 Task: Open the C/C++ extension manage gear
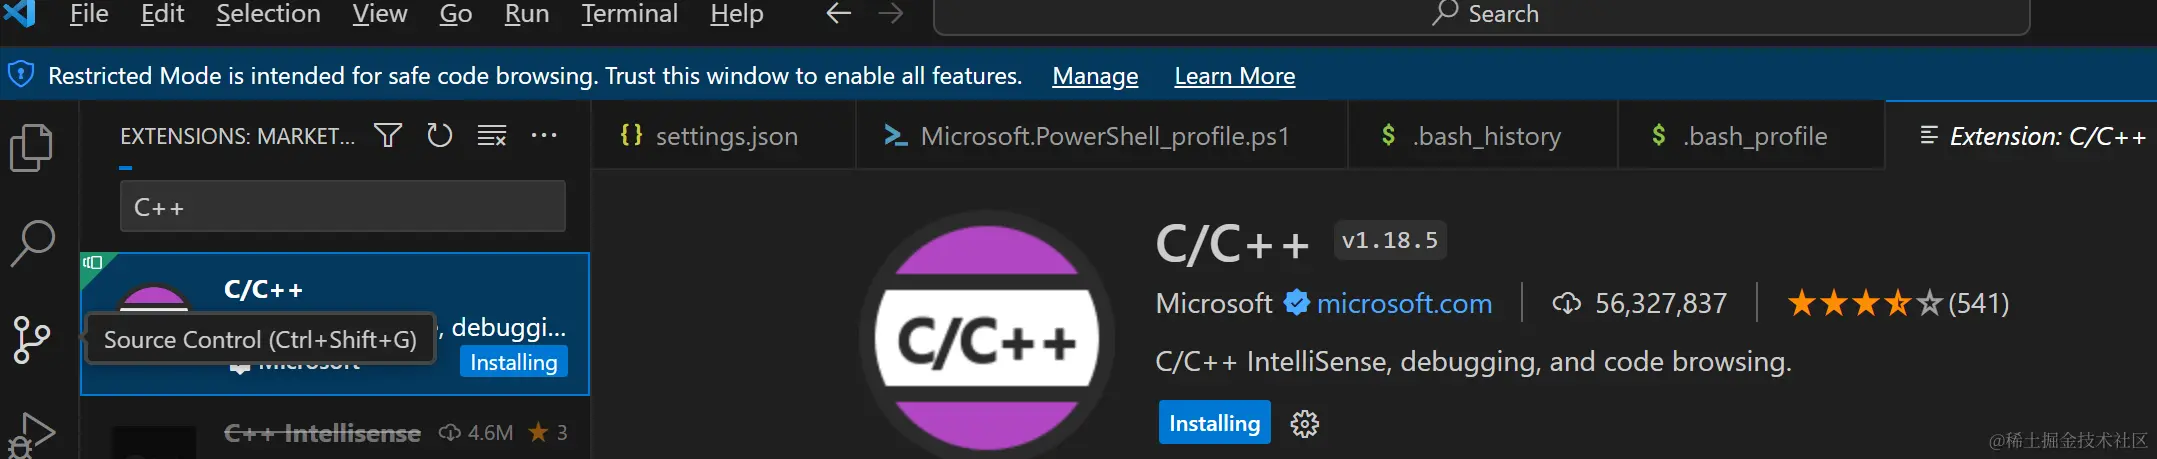[1305, 424]
